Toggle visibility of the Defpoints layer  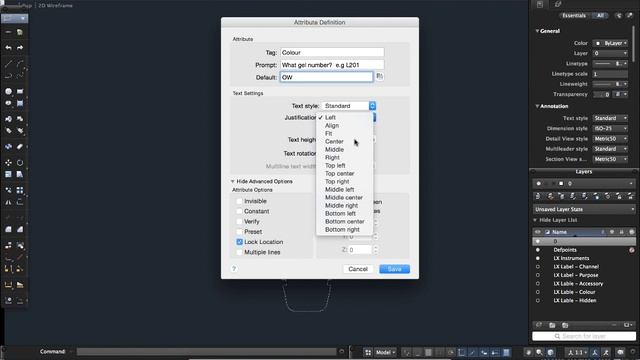538,250
